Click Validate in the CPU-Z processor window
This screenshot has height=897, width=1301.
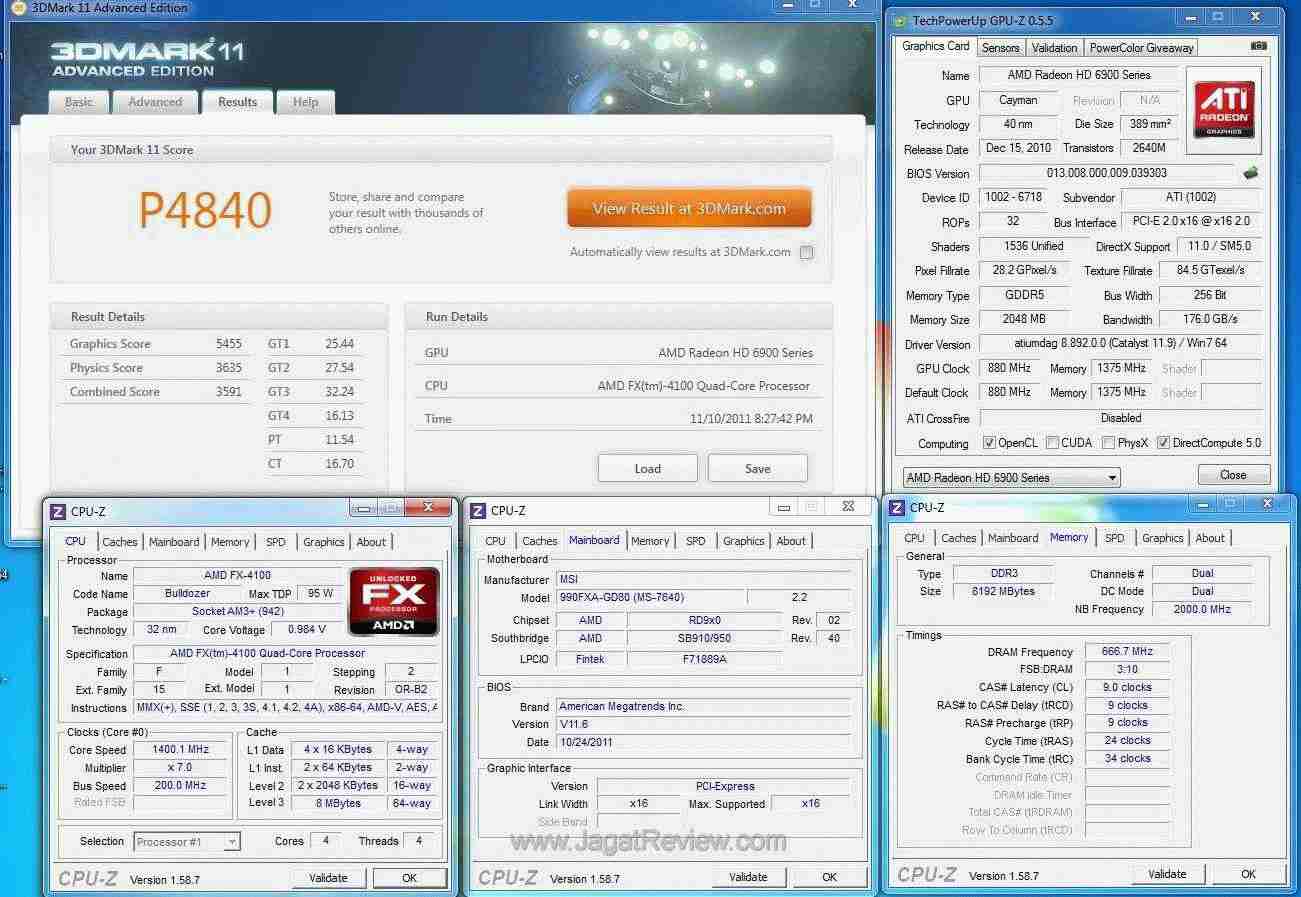(328, 878)
